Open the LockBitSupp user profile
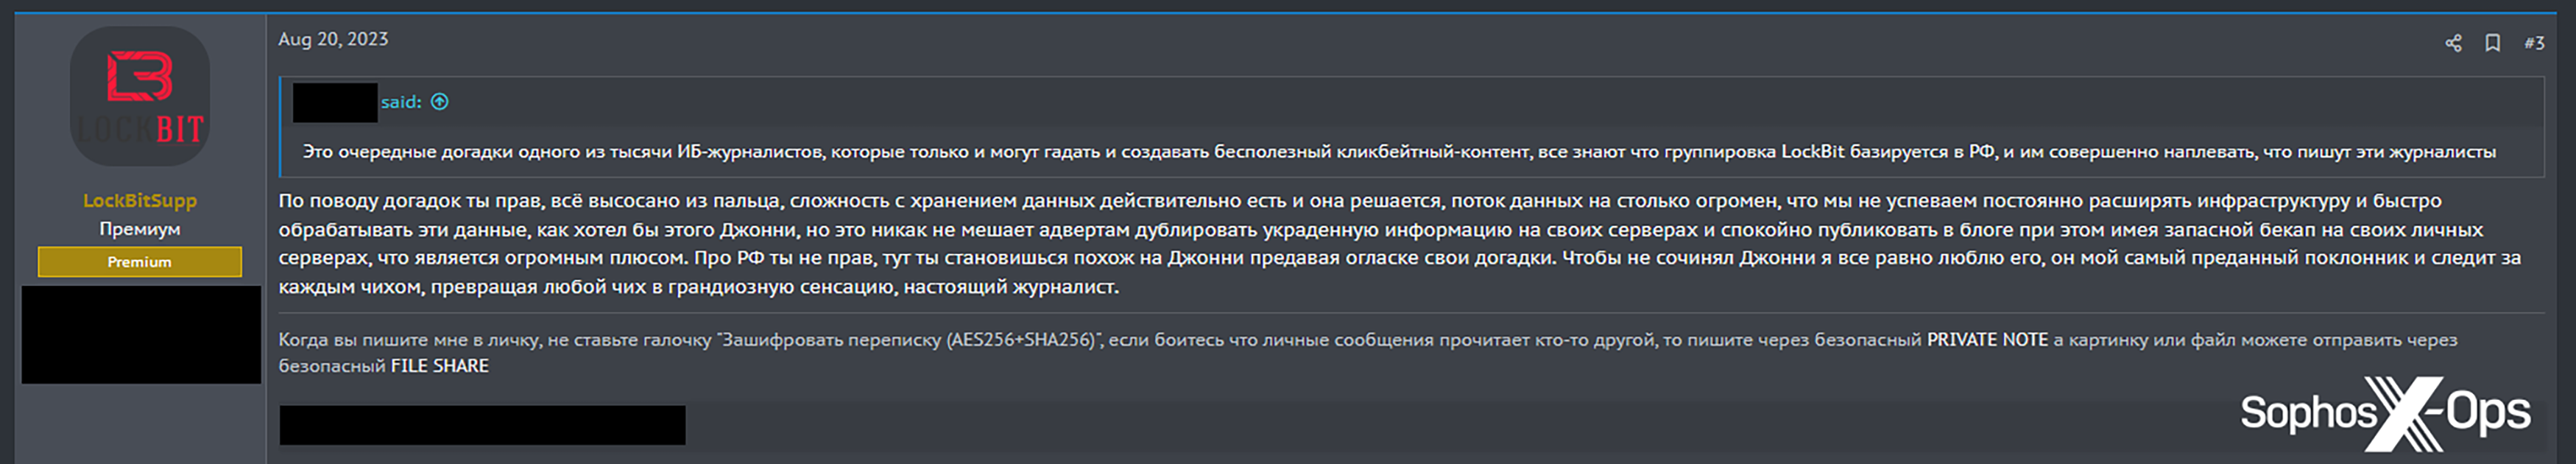 tap(140, 200)
